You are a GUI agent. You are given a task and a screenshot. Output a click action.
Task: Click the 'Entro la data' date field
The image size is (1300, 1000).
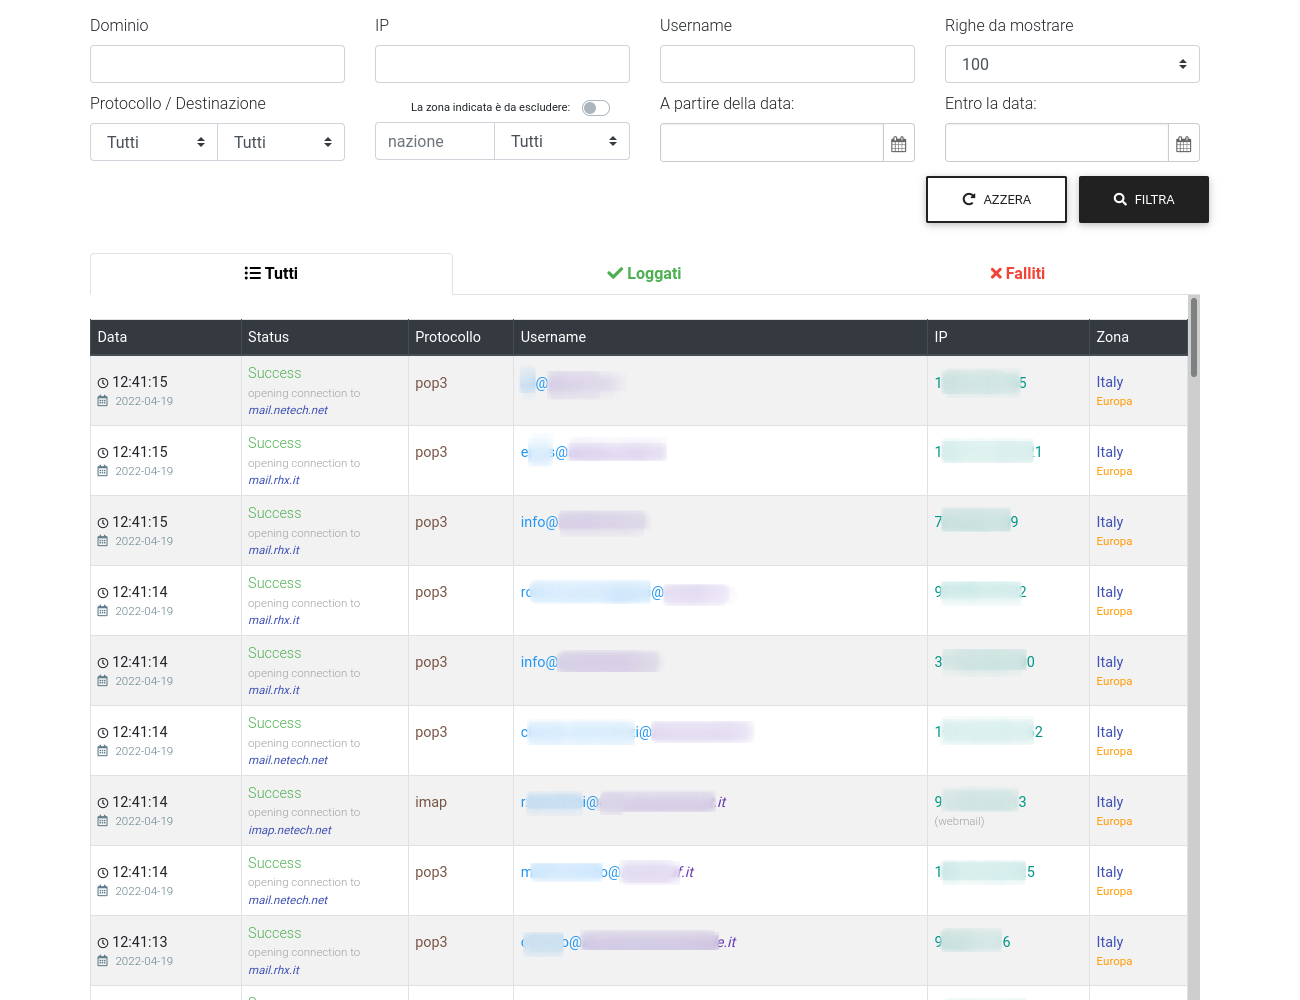pyautogui.click(x=1057, y=143)
